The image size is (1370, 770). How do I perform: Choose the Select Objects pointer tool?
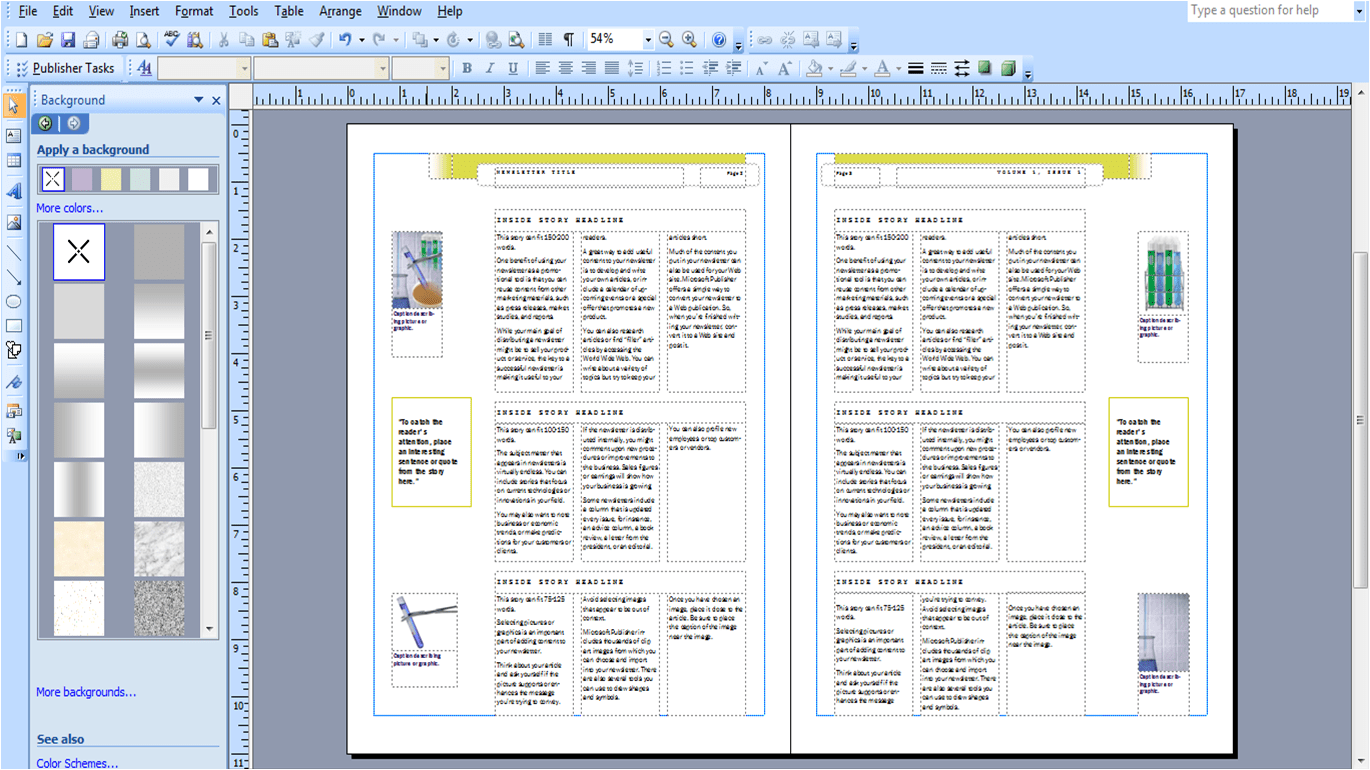coord(14,106)
